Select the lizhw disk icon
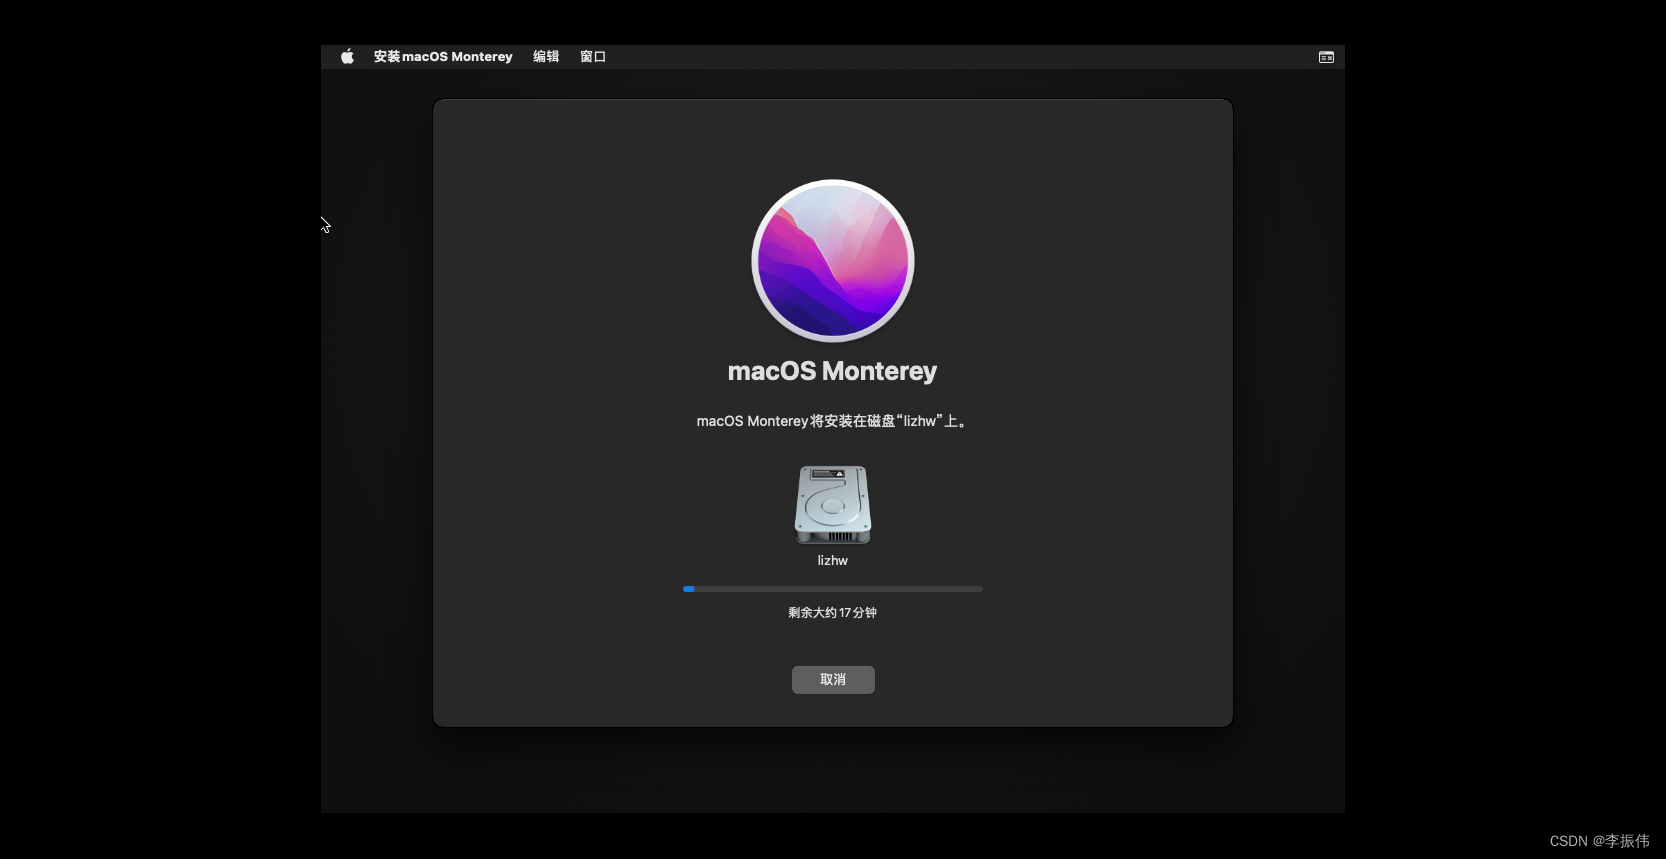The height and width of the screenshot is (859, 1666). pyautogui.click(x=833, y=505)
